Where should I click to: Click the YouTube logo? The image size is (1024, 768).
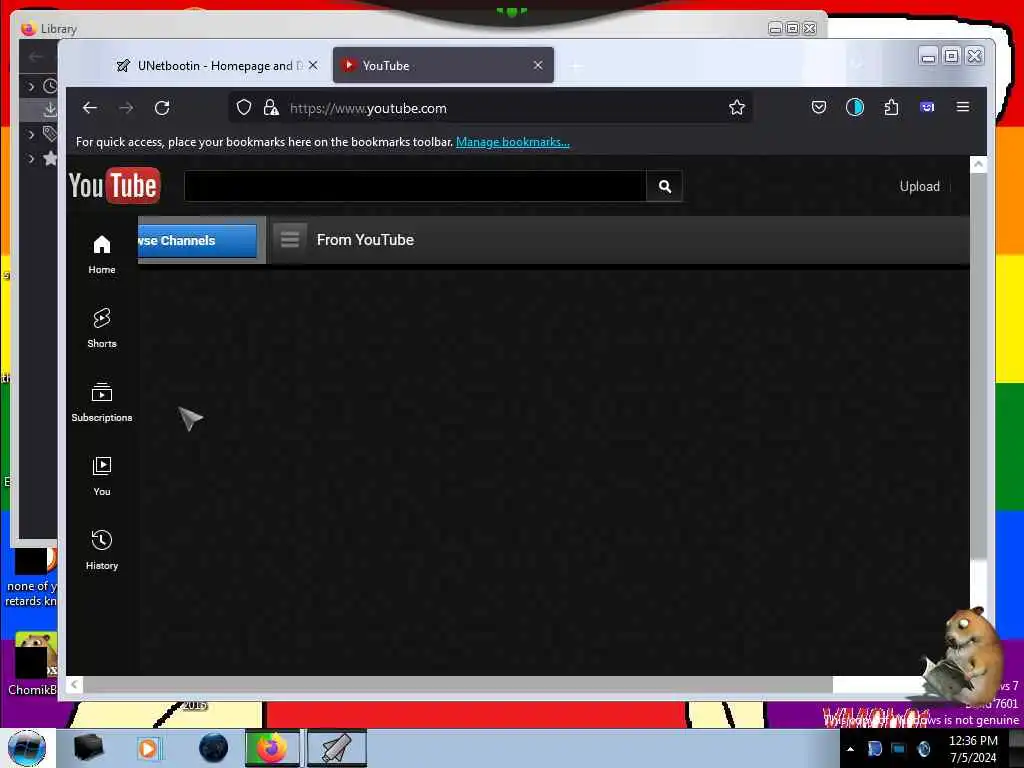click(x=114, y=186)
